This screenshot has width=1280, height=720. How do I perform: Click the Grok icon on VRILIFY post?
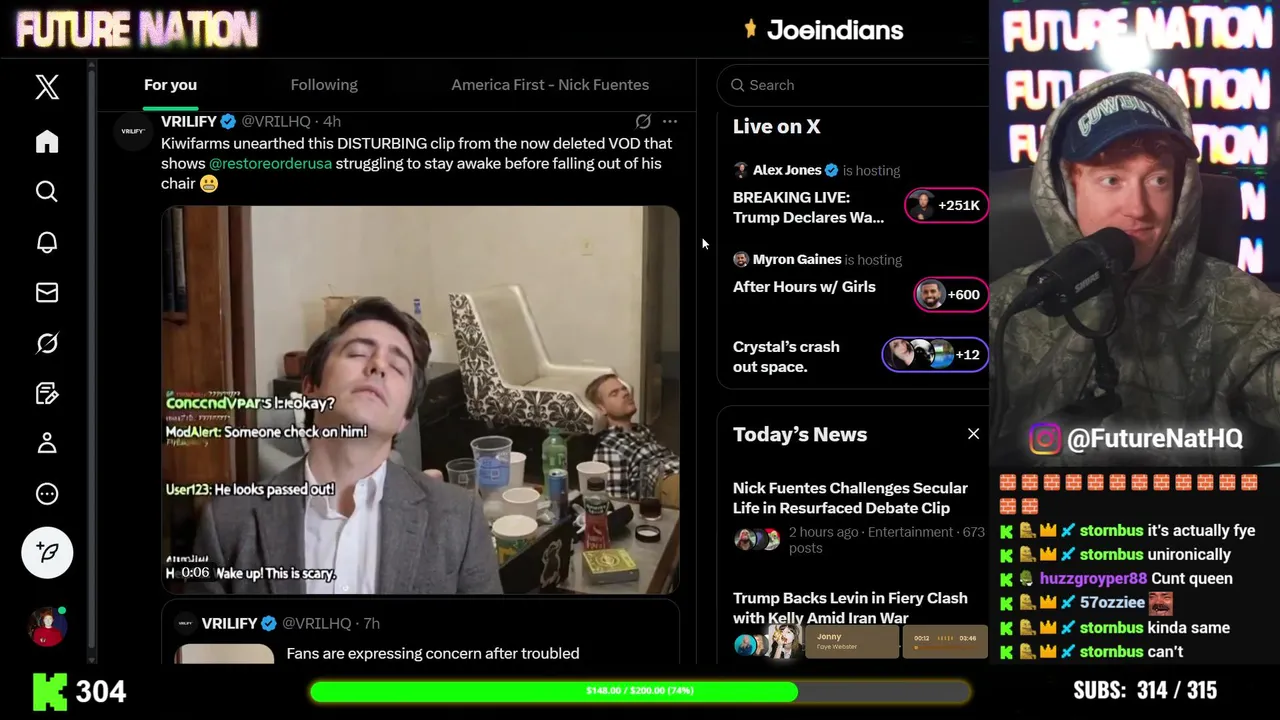643,121
